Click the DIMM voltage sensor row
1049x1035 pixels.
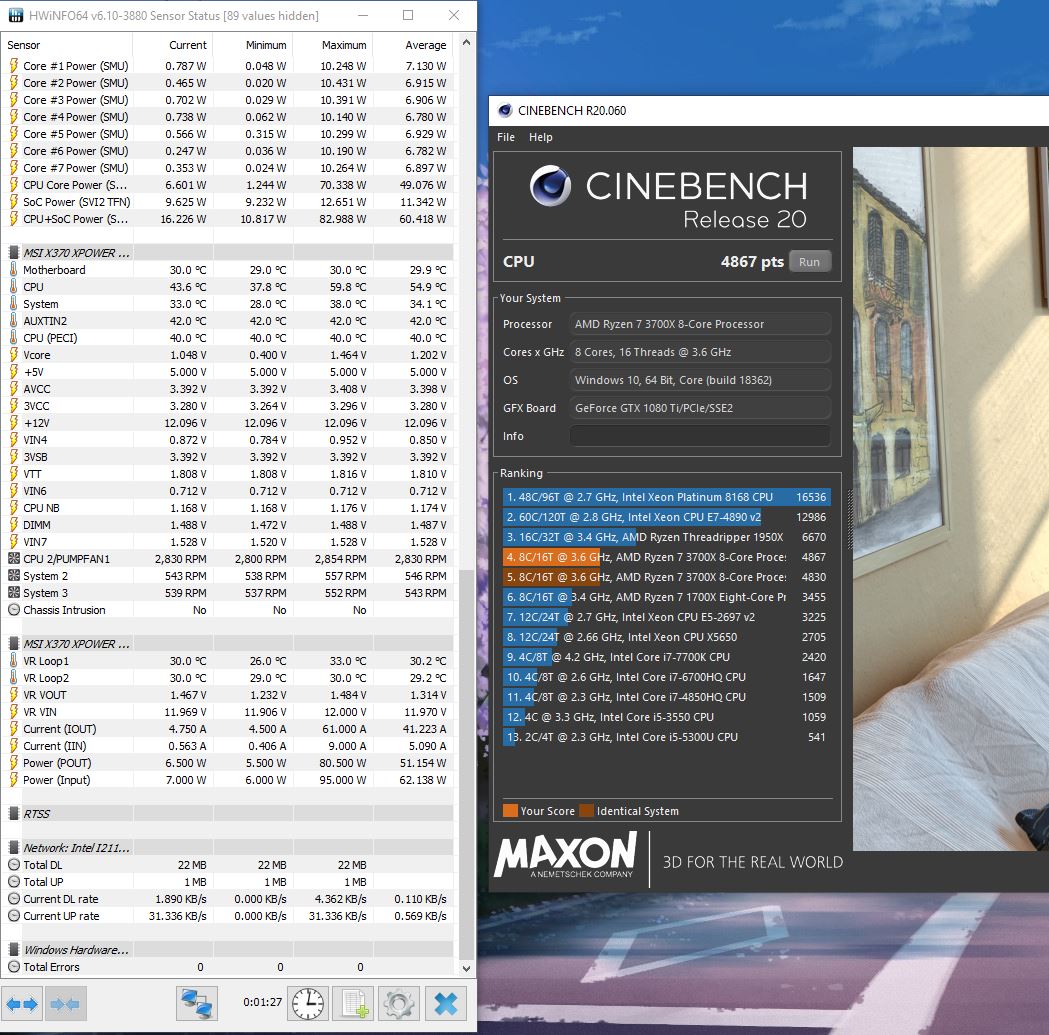(x=227, y=525)
